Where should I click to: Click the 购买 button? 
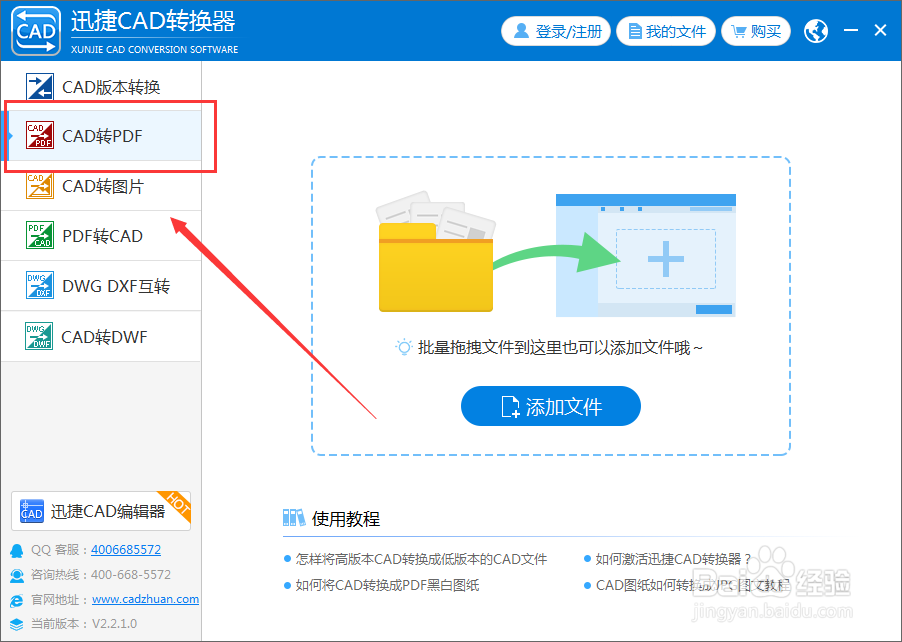756,30
